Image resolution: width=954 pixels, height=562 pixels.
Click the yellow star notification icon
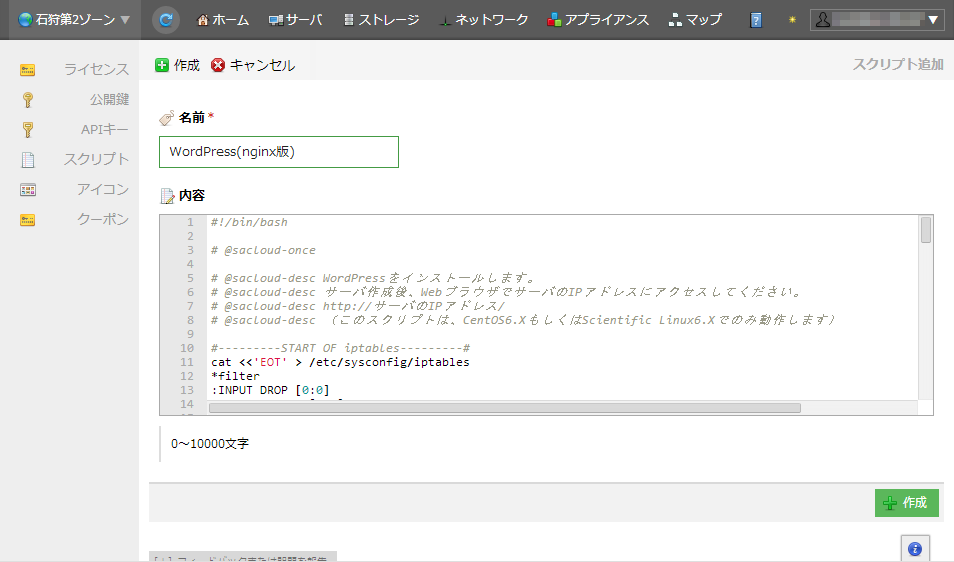[792, 20]
